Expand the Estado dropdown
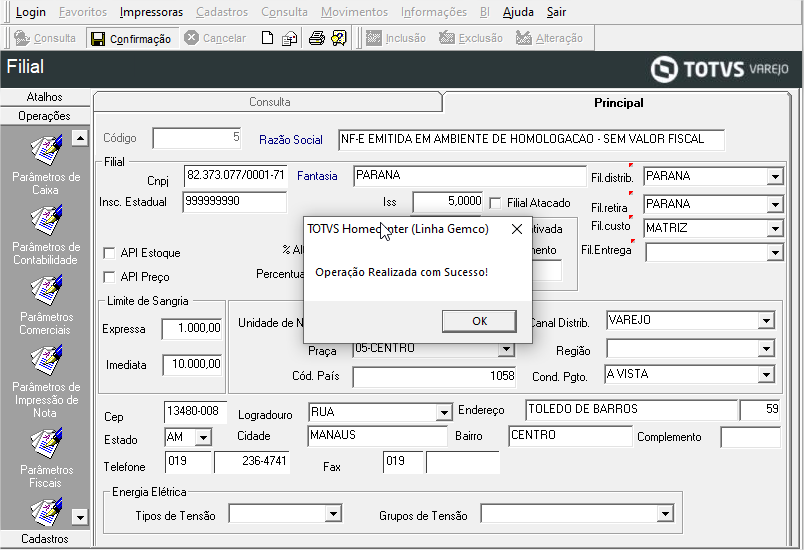Screen dimensions: 804x550 [x=203, y=438]
